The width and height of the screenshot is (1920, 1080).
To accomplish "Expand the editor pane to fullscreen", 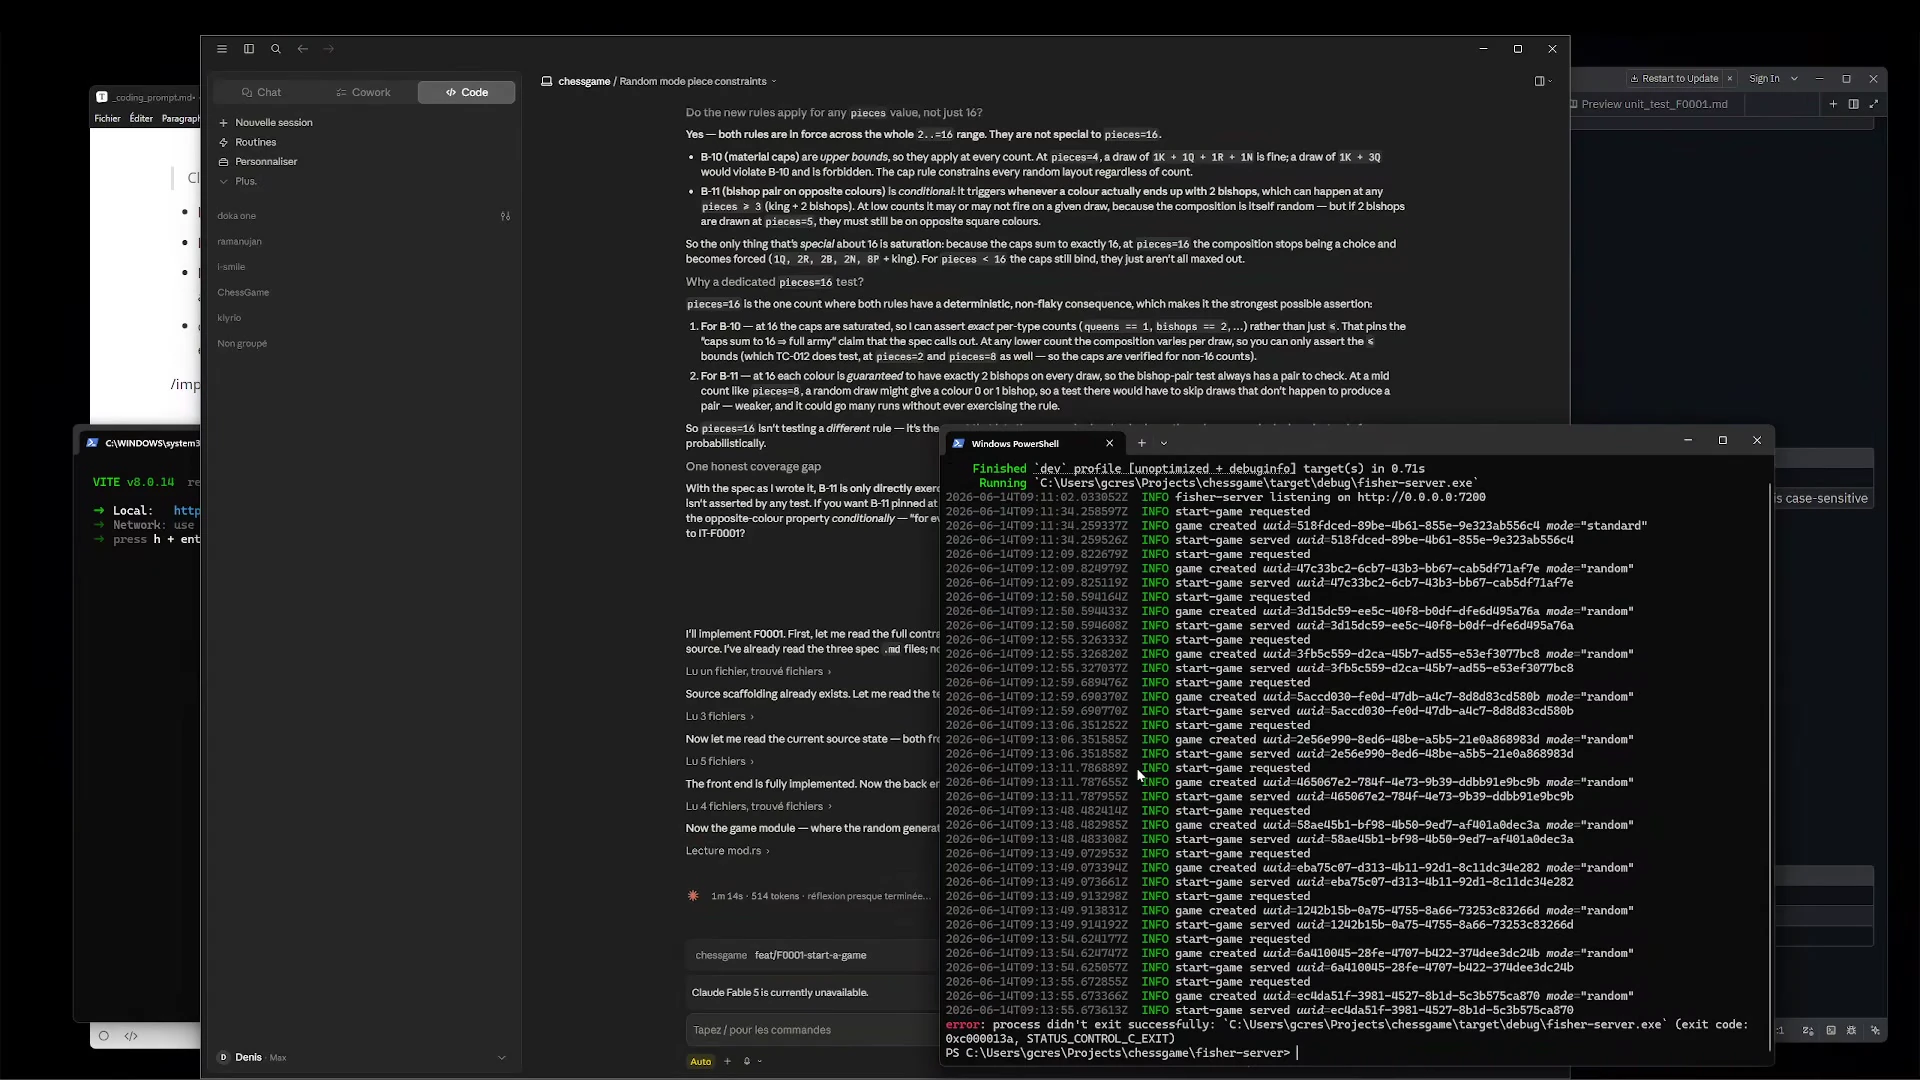I will pos(1873,104).
